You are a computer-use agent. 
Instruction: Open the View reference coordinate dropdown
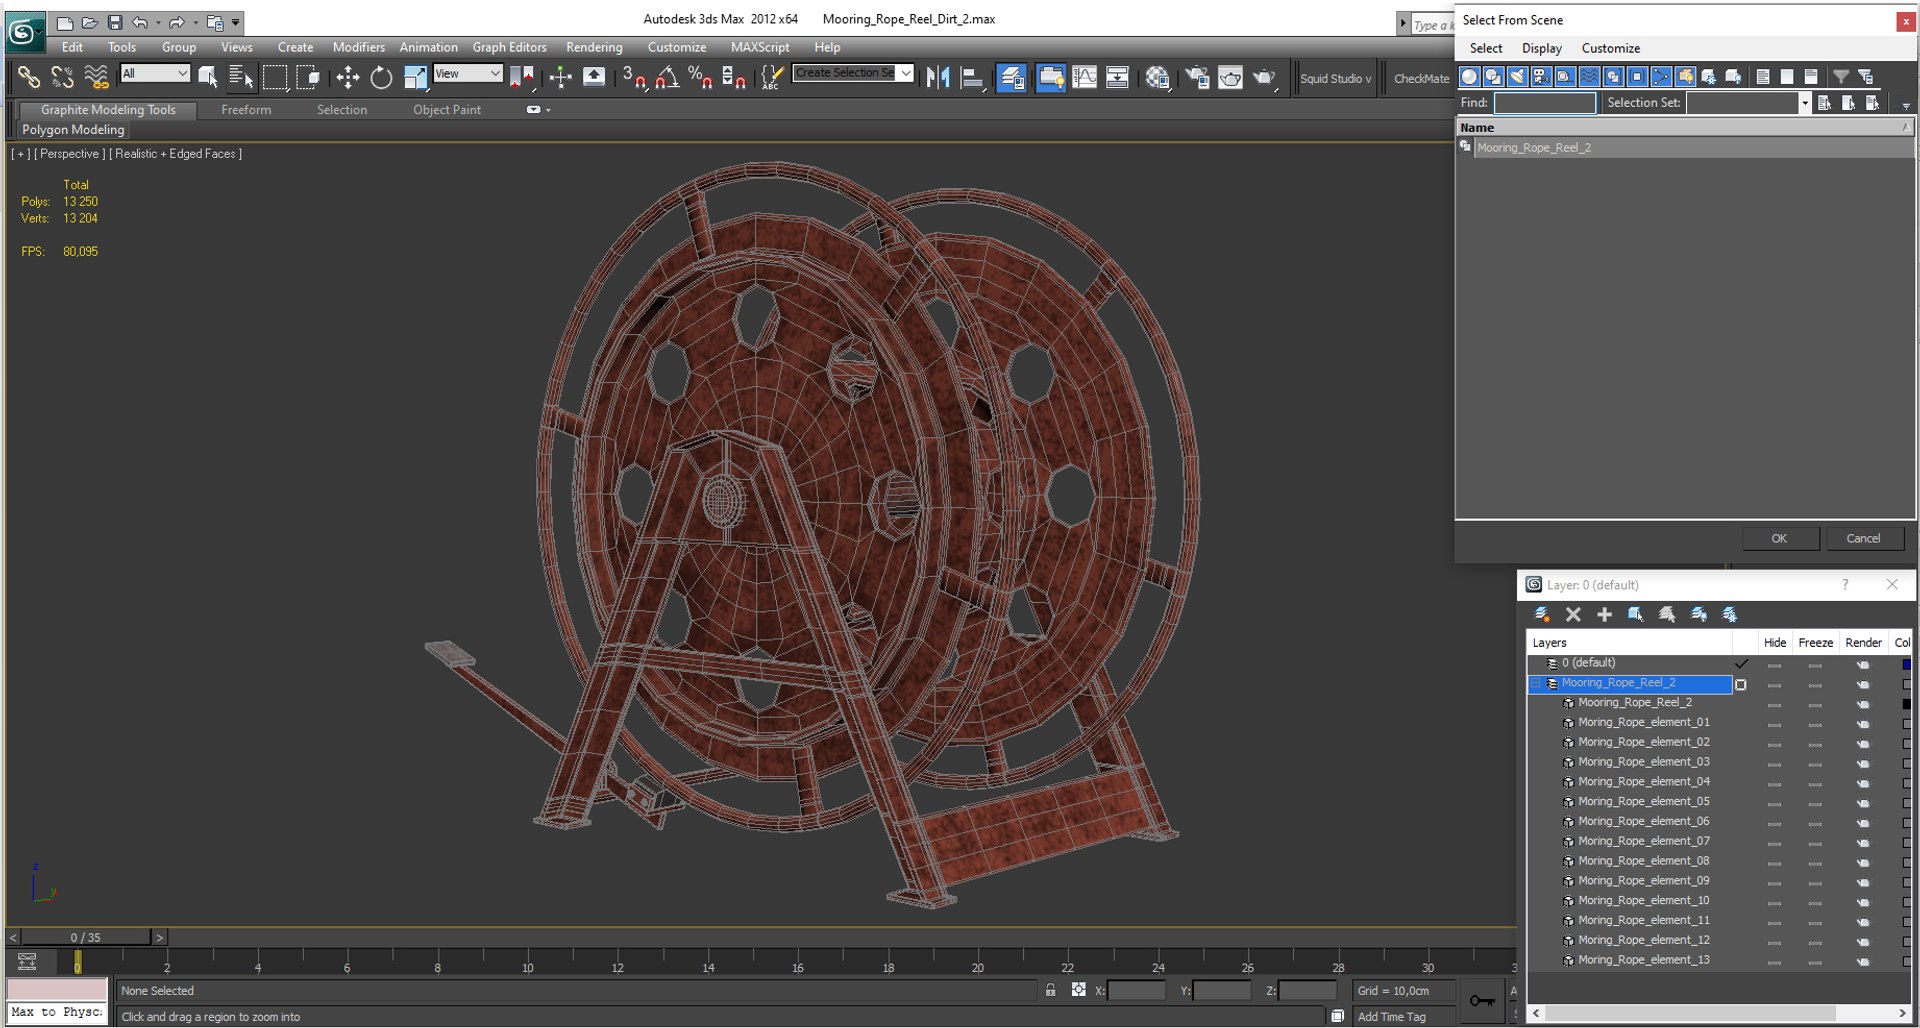(x=467, y=73)
